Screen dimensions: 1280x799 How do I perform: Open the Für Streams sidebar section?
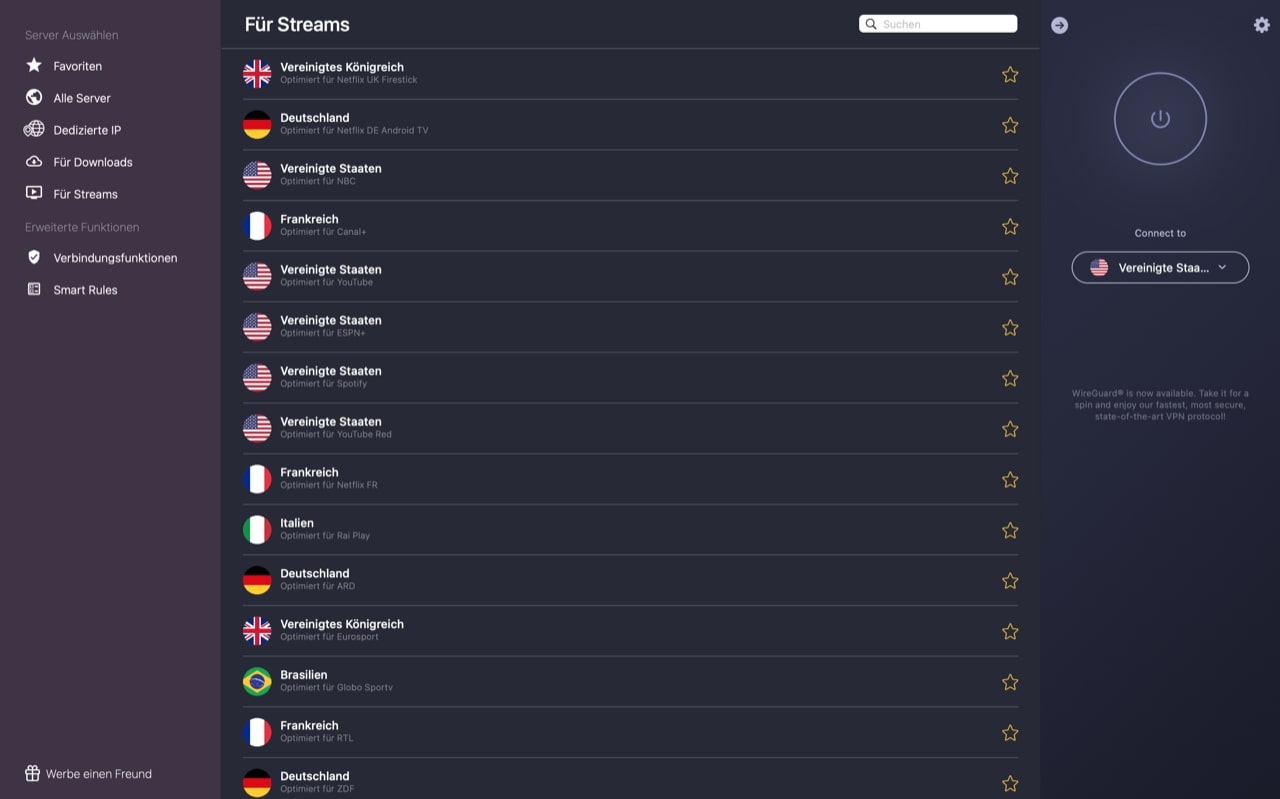[x=85, y=194]
